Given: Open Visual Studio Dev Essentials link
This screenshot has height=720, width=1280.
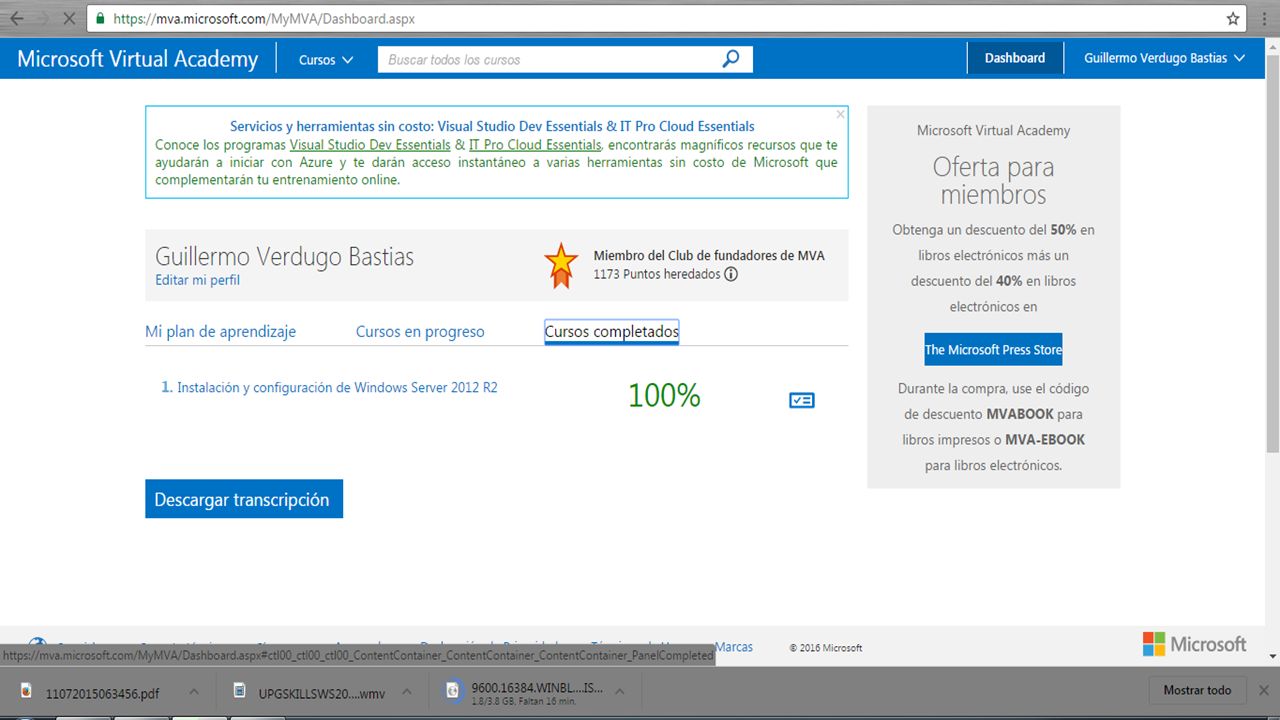Looking at the screenshot, I should click(x=370, y=145).
